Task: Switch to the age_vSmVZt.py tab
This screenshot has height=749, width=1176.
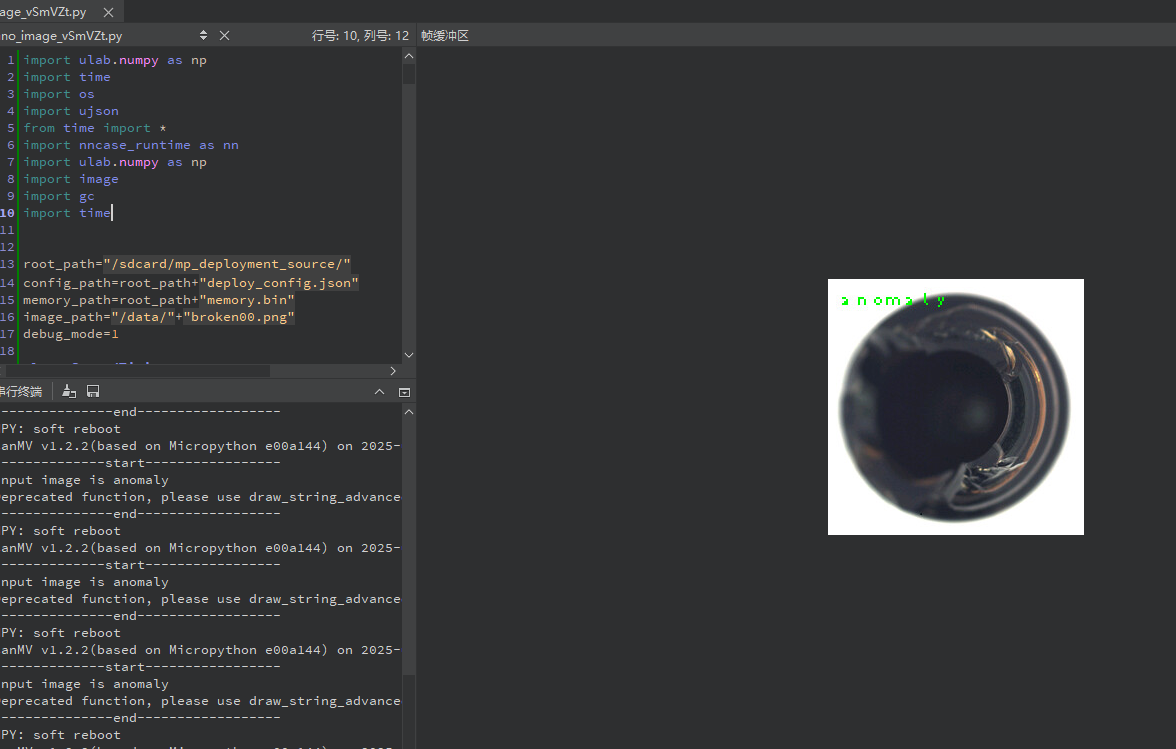Action: click(x=45, y=13)
